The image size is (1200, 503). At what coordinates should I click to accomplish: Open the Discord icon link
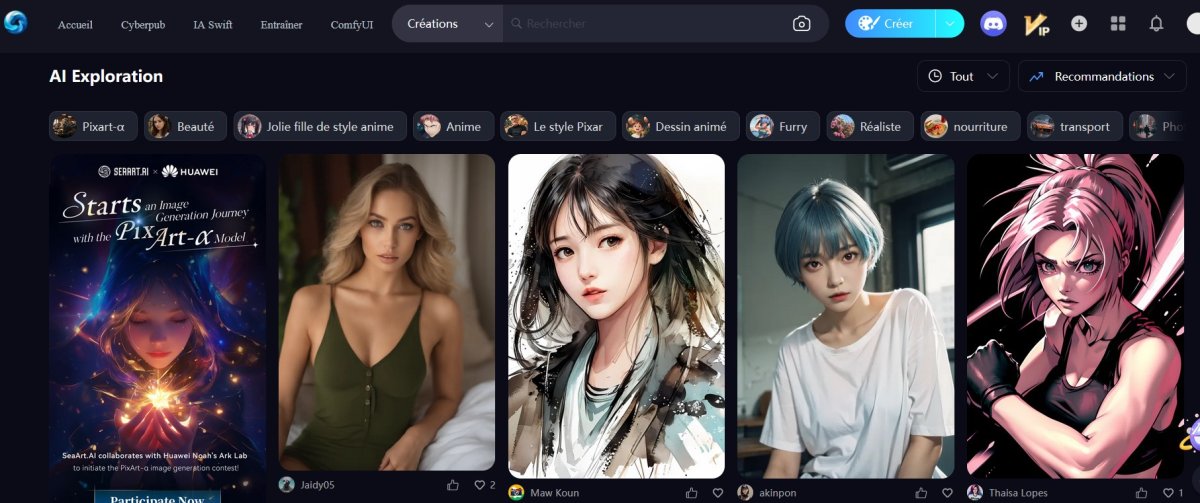pyautogui.click(x=993, y=24)
